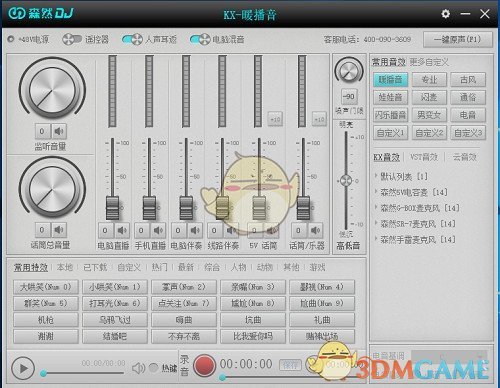500x388 pixels.
Task: Click the 森然DJ logo
Action: (41, 13)
